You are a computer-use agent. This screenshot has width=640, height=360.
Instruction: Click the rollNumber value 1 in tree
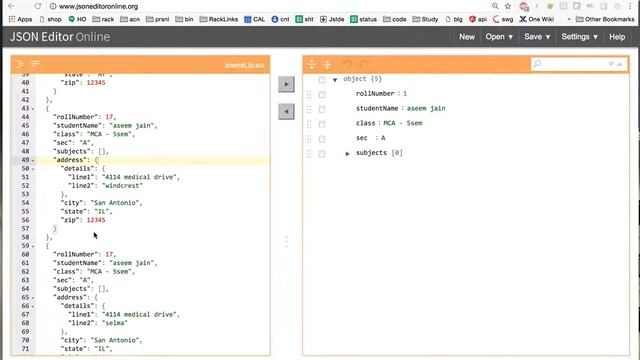(x=405, y=93)
